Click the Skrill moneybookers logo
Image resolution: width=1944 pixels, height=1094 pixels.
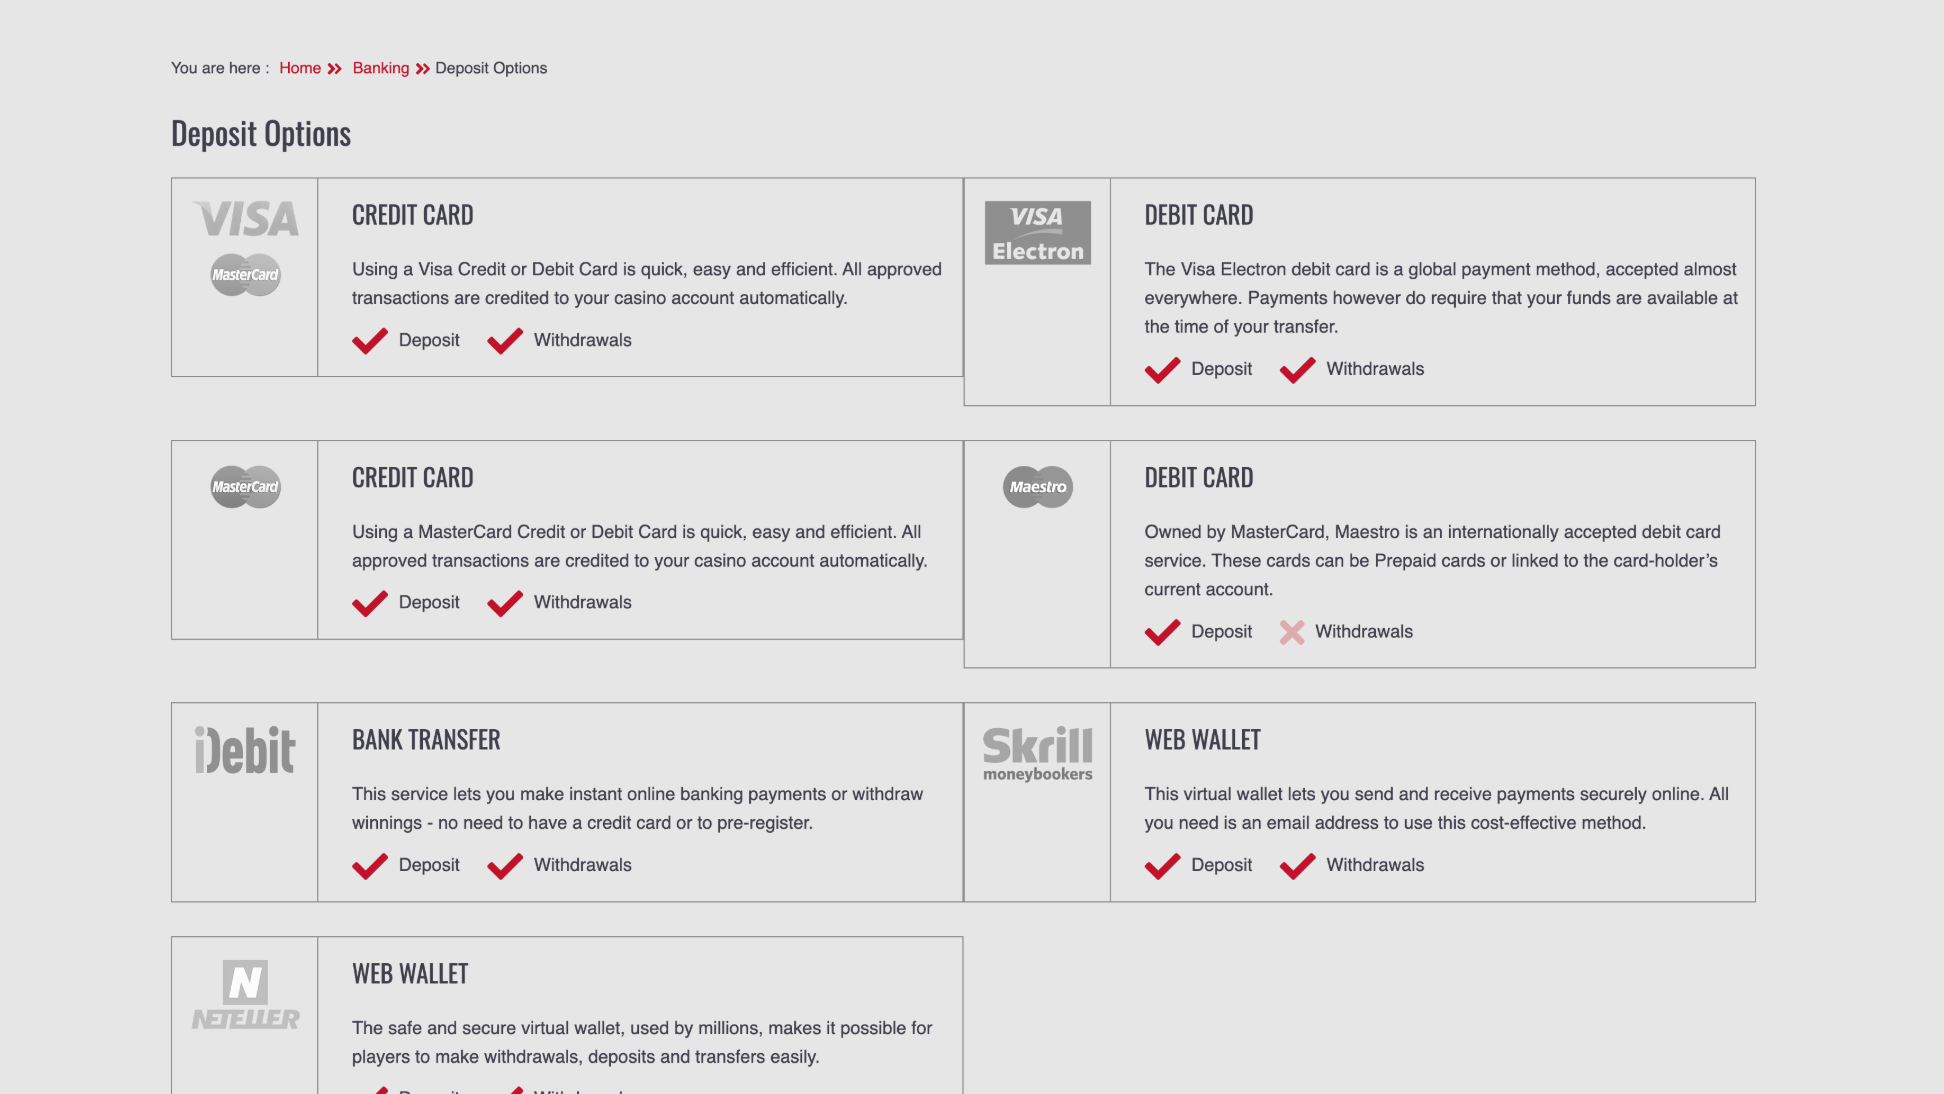tap(1037, 754)
